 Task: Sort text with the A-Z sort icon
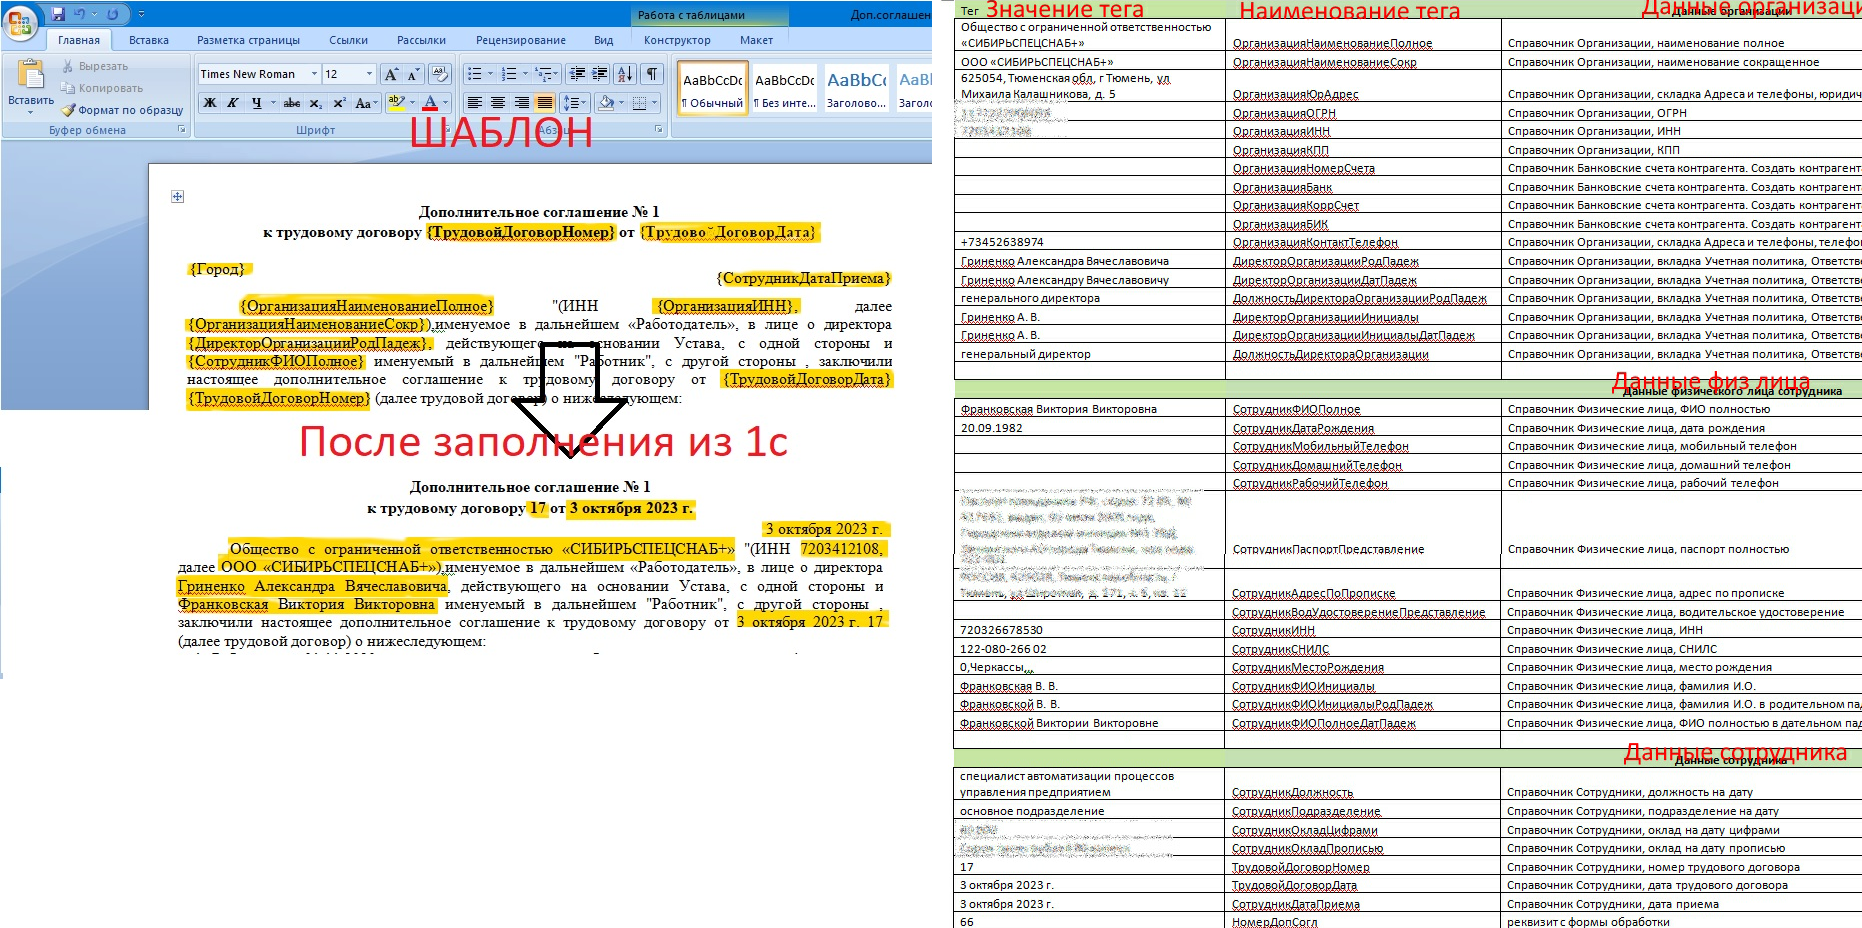pos(625,74)
